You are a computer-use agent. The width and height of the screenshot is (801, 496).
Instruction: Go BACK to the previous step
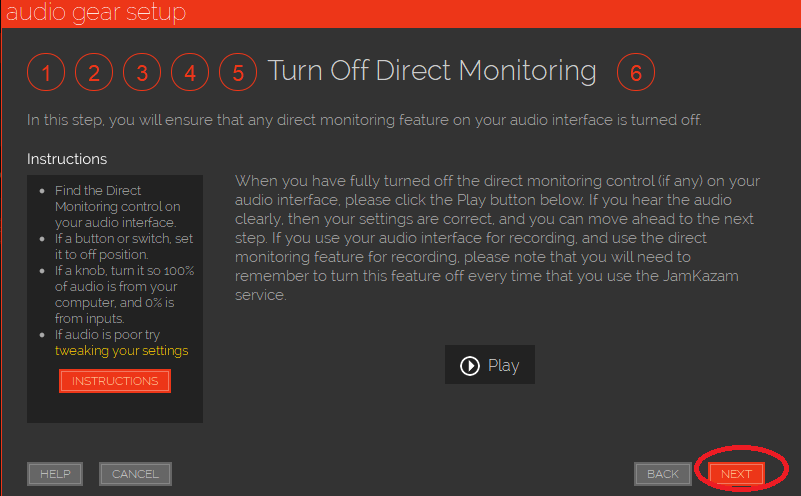click(x=663, y=474)
